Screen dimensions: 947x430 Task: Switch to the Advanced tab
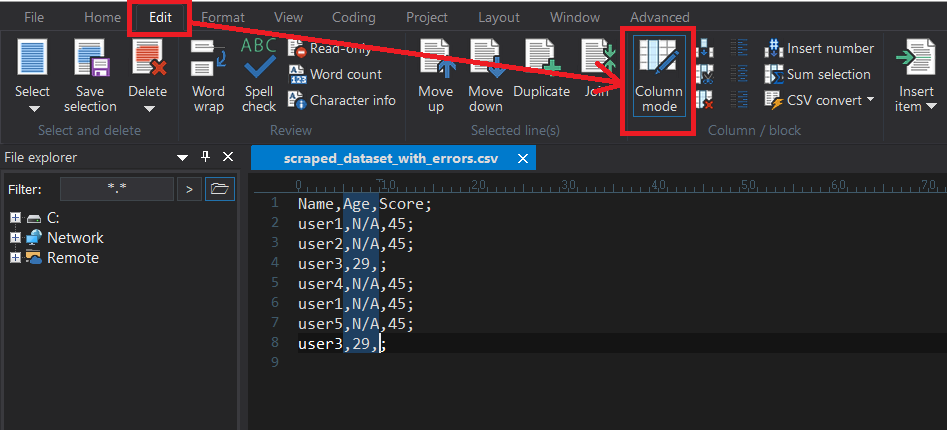click(660, 18)
